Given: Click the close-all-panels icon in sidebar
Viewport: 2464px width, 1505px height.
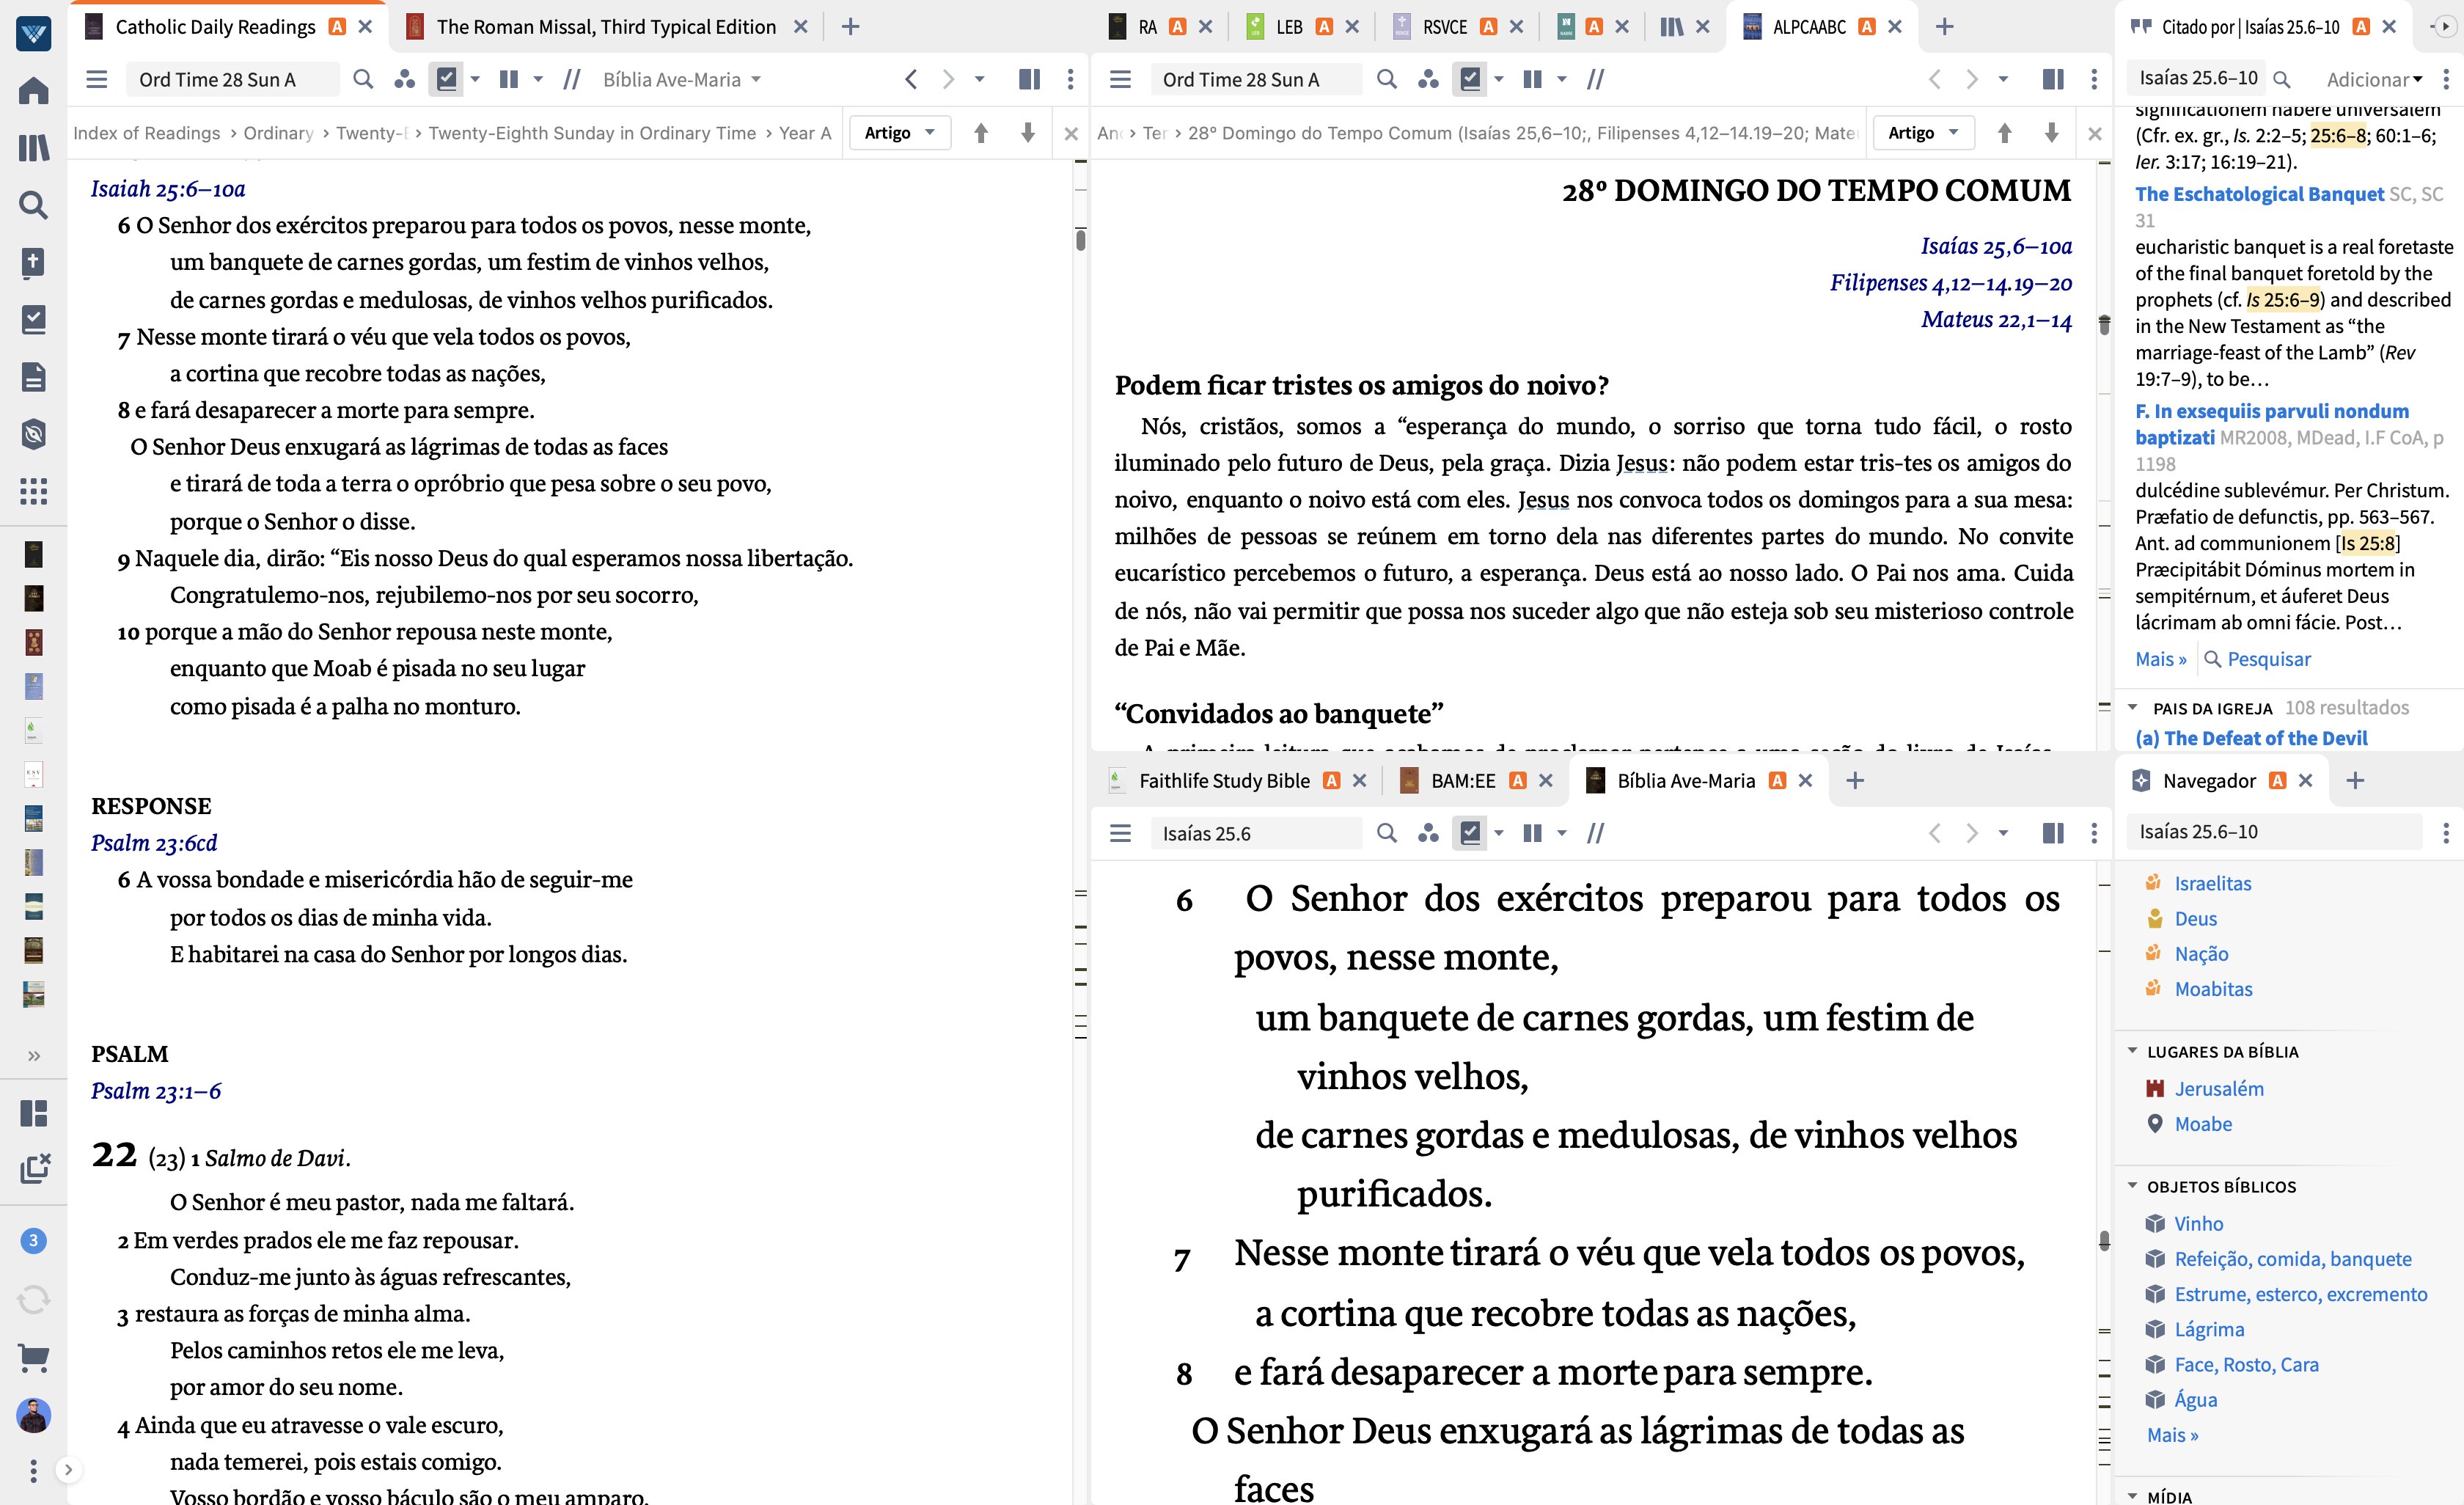Looking at the screenshot, I should 35,1168.
